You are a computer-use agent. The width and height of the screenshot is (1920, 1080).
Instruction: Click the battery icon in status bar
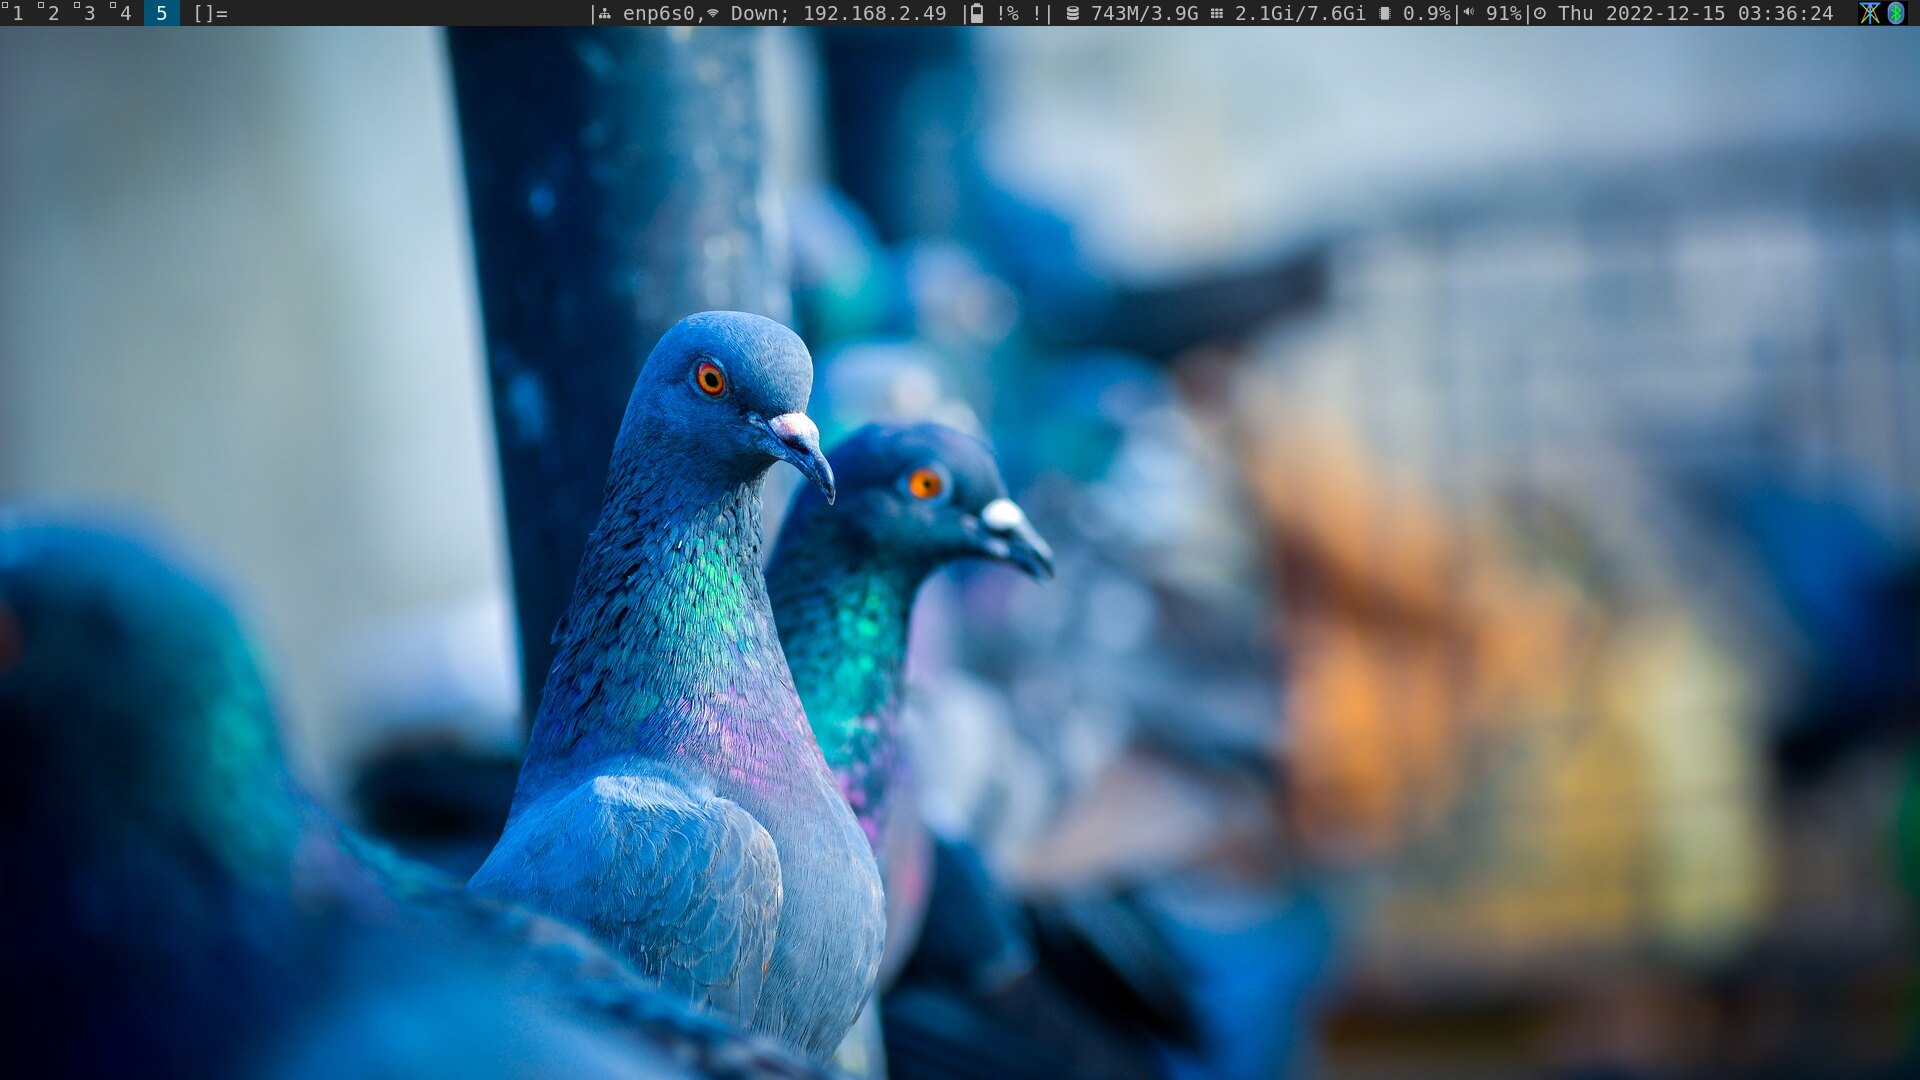point(977,13)
